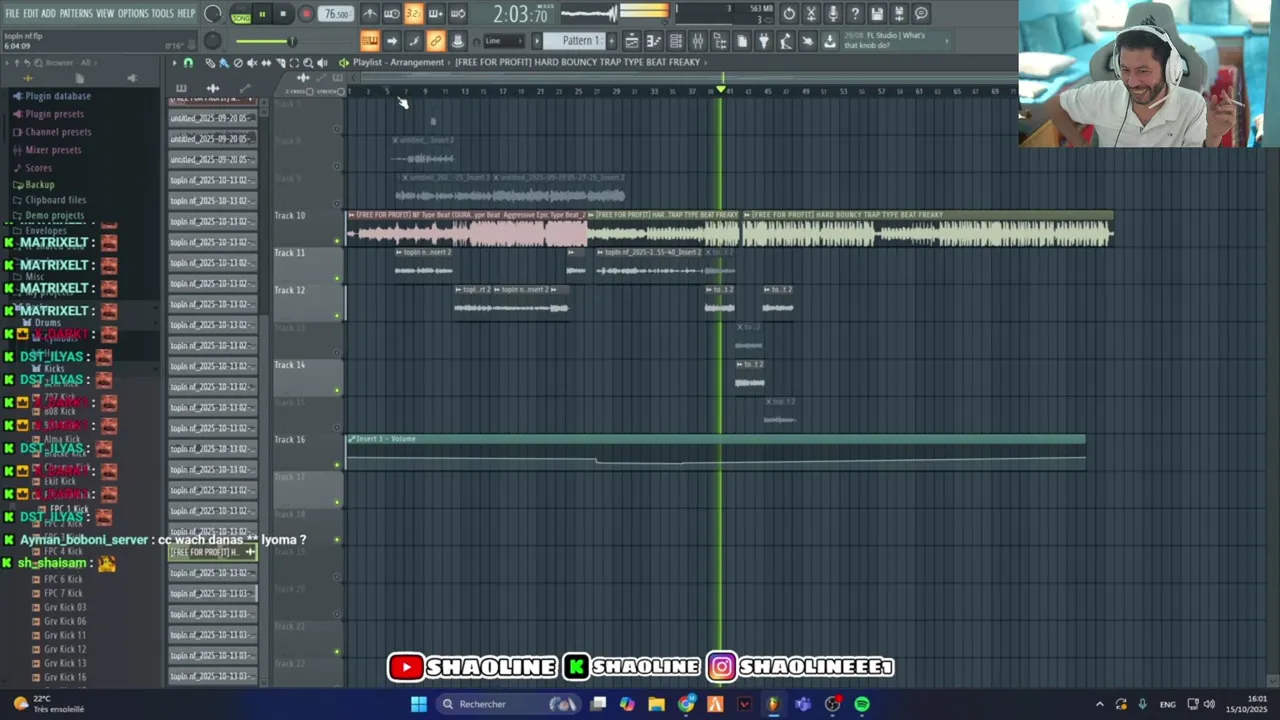The image size is (1280, 720).
Task: Pause playback with the pause button
Action: [x=262, y=14]
